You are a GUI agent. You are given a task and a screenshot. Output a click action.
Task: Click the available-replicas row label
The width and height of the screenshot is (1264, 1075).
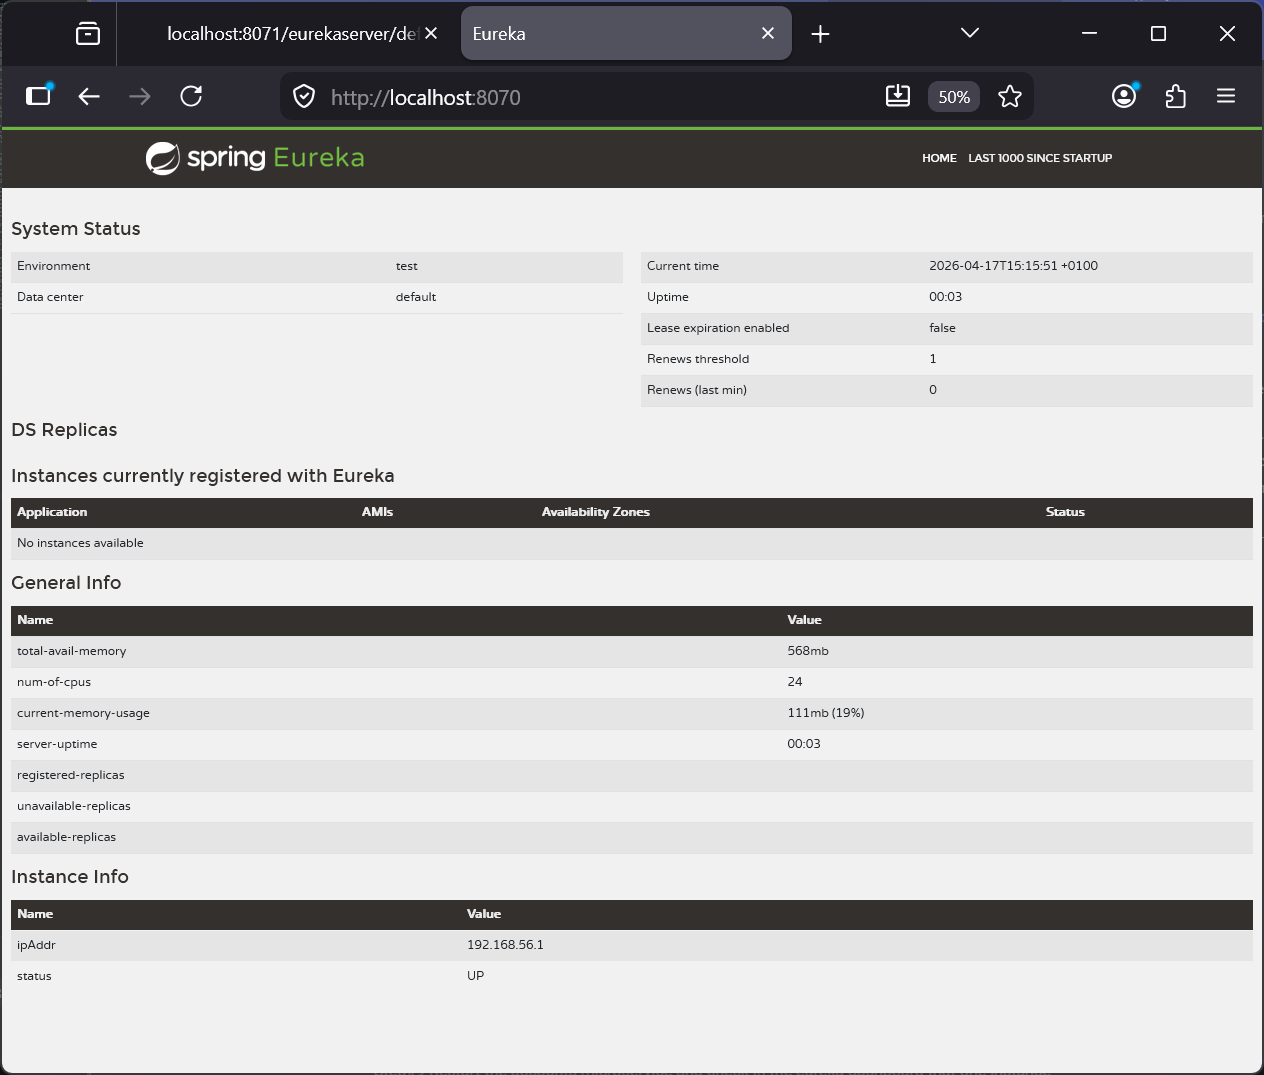click(66, 837)
